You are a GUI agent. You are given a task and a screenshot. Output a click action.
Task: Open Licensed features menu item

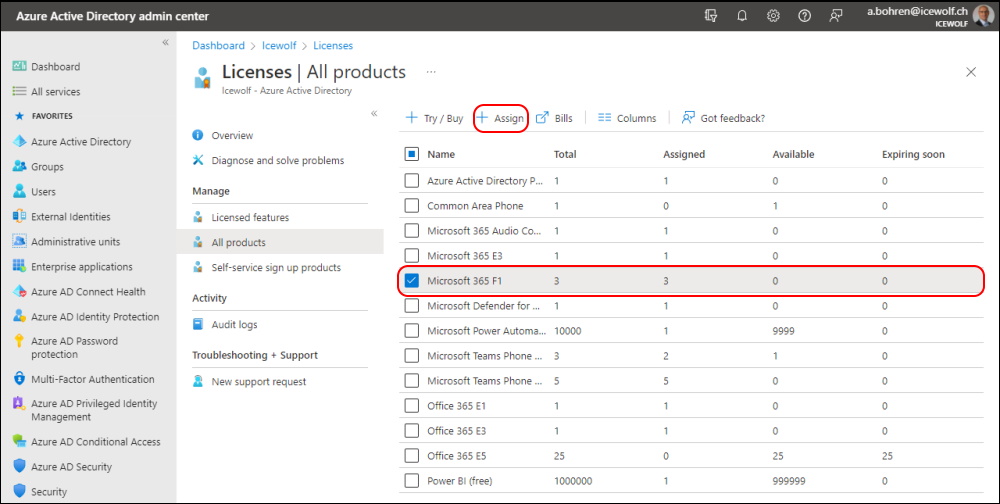[250, 218]
